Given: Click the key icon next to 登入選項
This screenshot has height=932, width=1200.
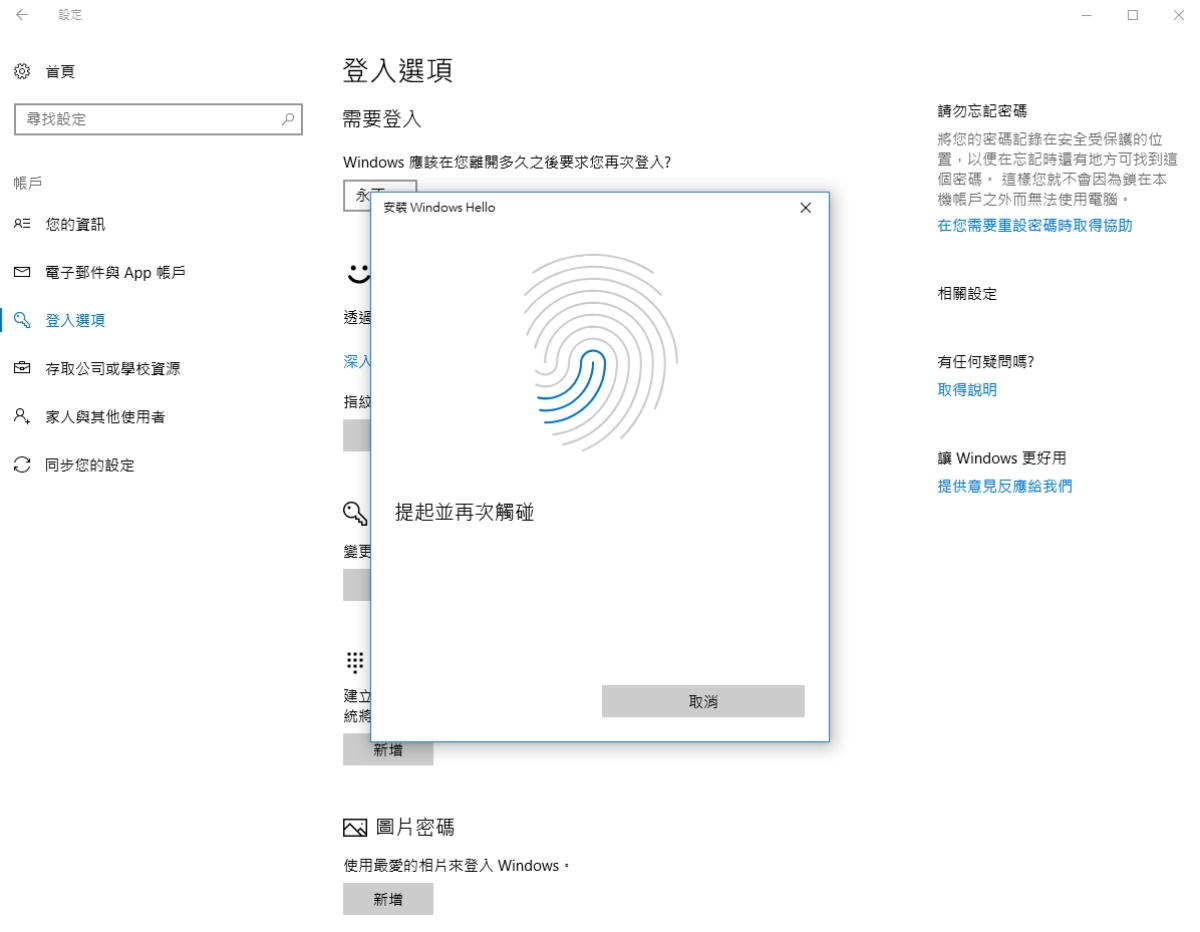Looking at the screenshot, I should coord(22,320).
